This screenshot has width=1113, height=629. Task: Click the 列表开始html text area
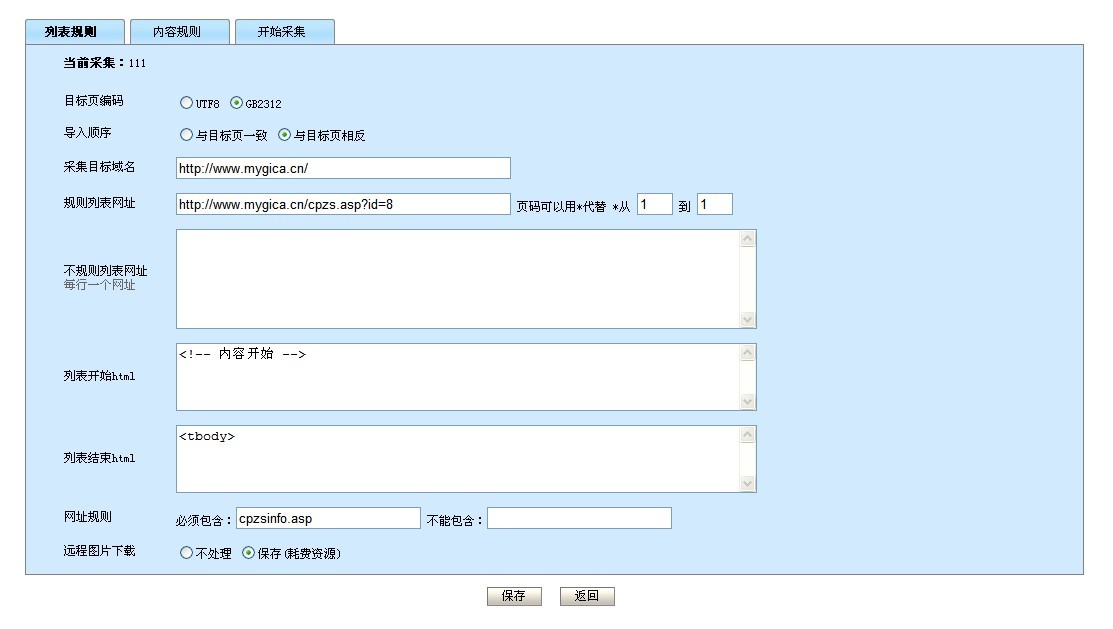pyautogui.click(x=458, y=377)
